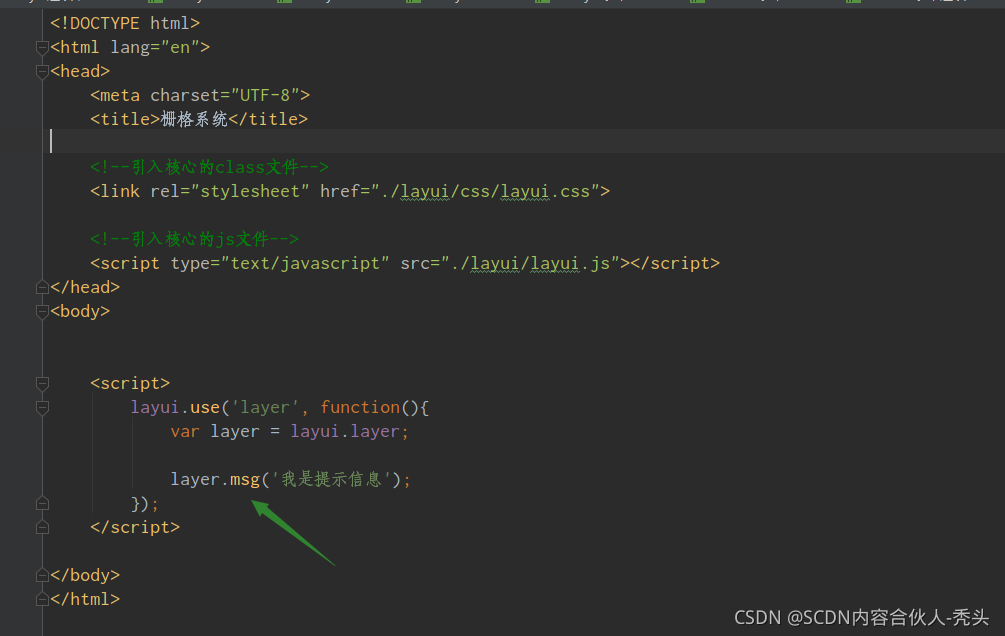The width and height of the screenshot is (1005, 636).
Task: Click the fold end marker beside </html>
Action: (42, 599)
